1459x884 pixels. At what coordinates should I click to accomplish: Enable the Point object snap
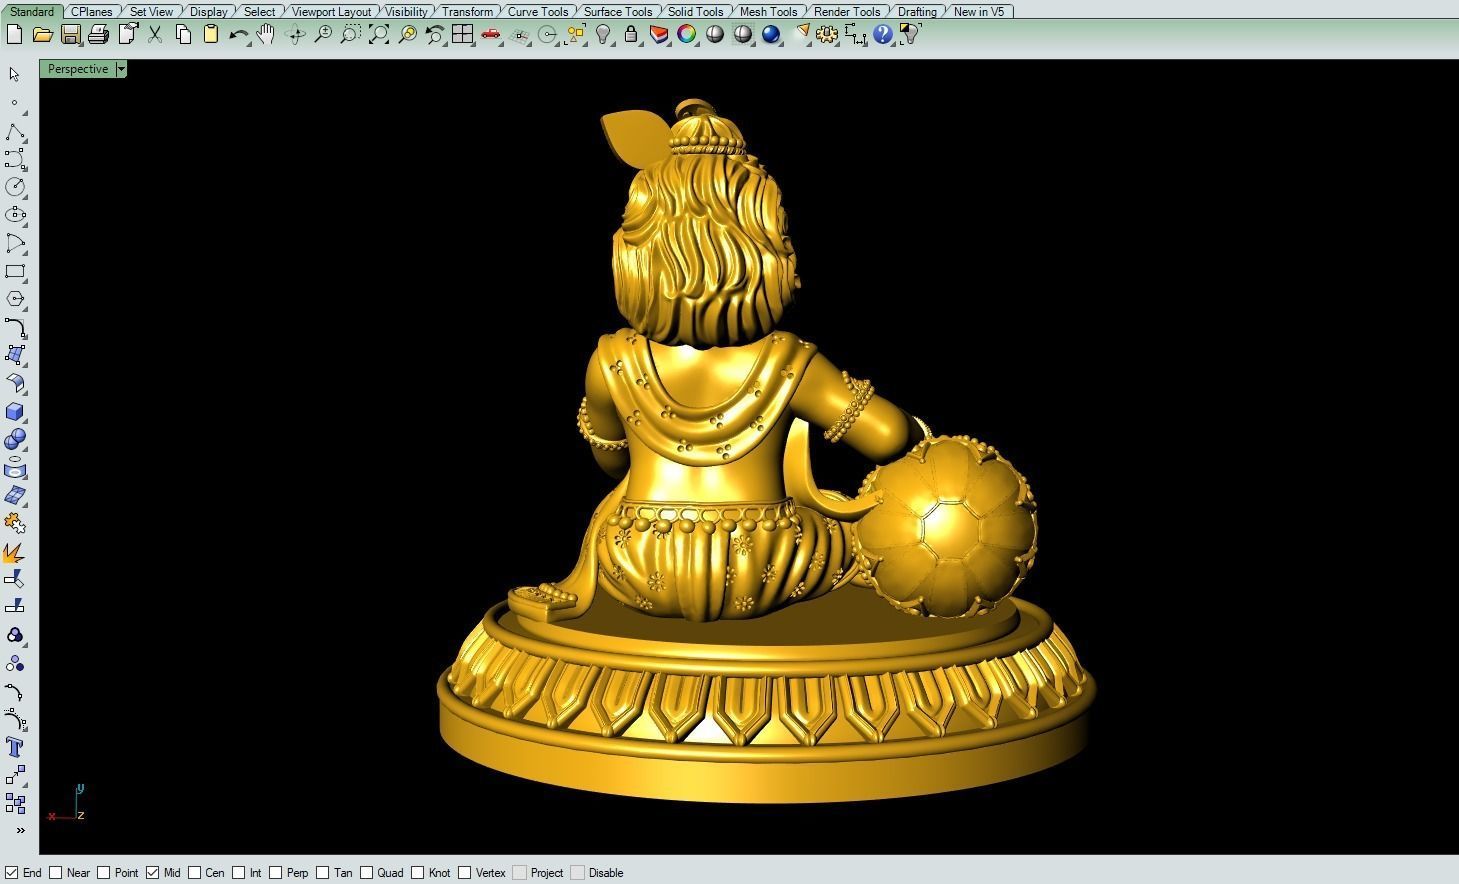[103, 873]
